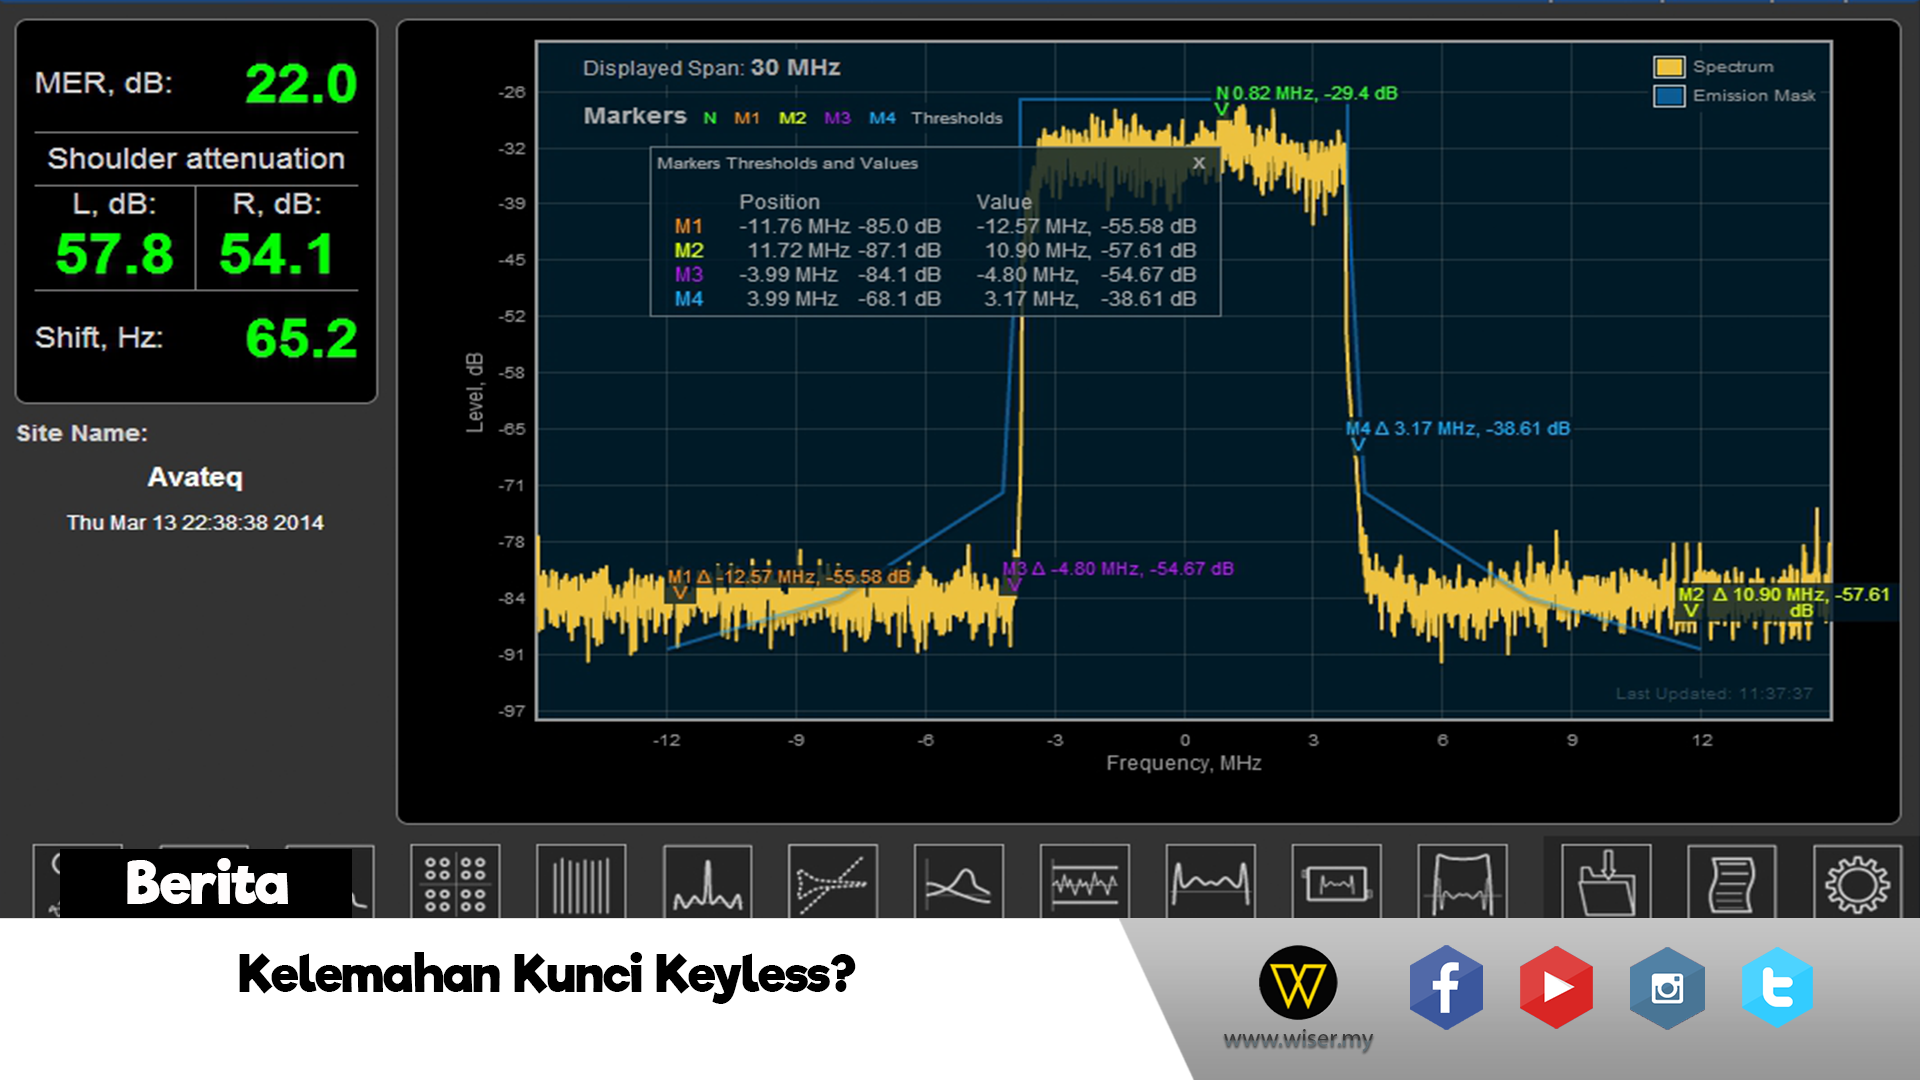The height and width of the screenshot is (1080, 1920).
Task: Open the Instagram icon in banner
Action: point(1667,988)
